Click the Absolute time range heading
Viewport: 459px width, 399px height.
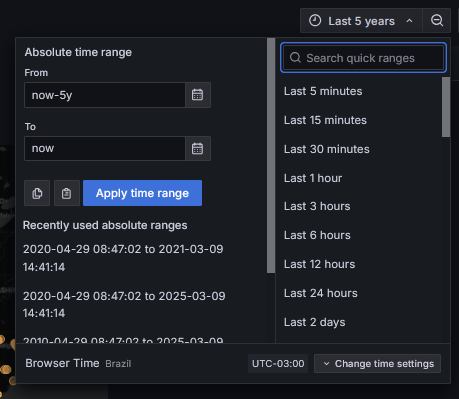[78, 52]
